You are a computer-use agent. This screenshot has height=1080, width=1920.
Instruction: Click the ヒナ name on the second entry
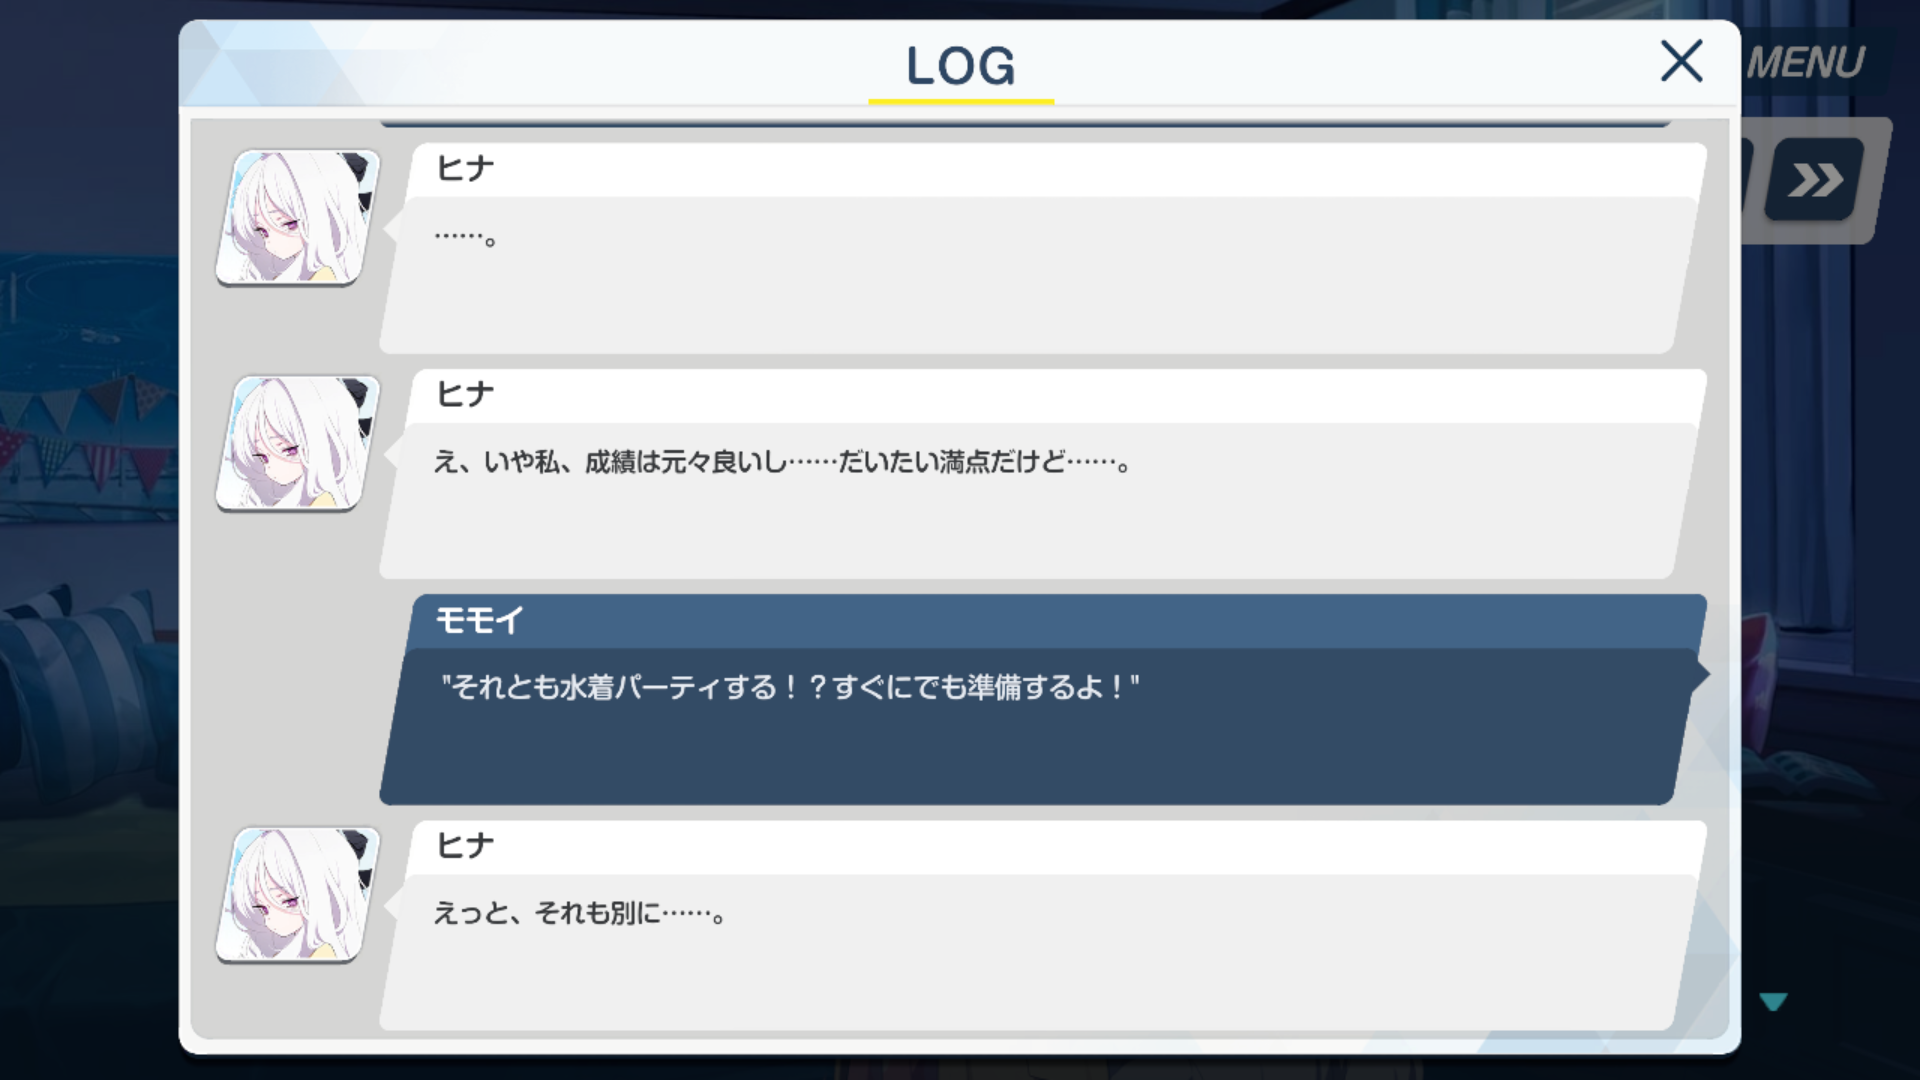[x=465, y=394]
